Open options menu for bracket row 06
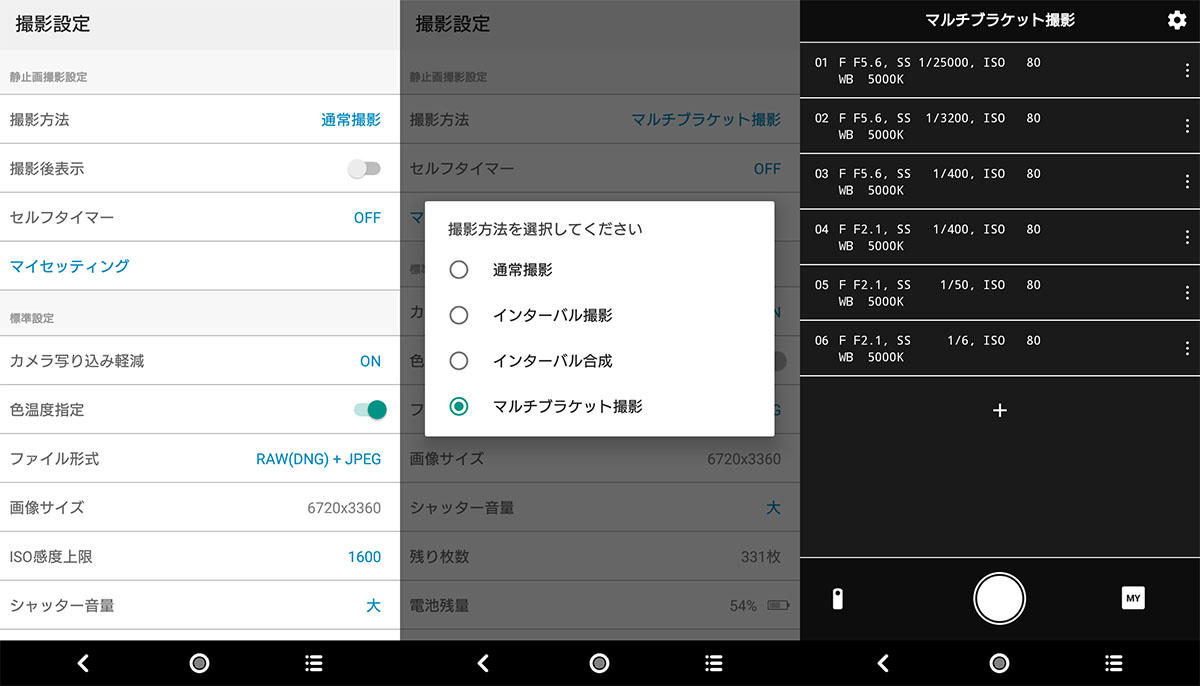Viewport: 1200px width, 686px height. pyautogui.click(x=1187, y=348)
